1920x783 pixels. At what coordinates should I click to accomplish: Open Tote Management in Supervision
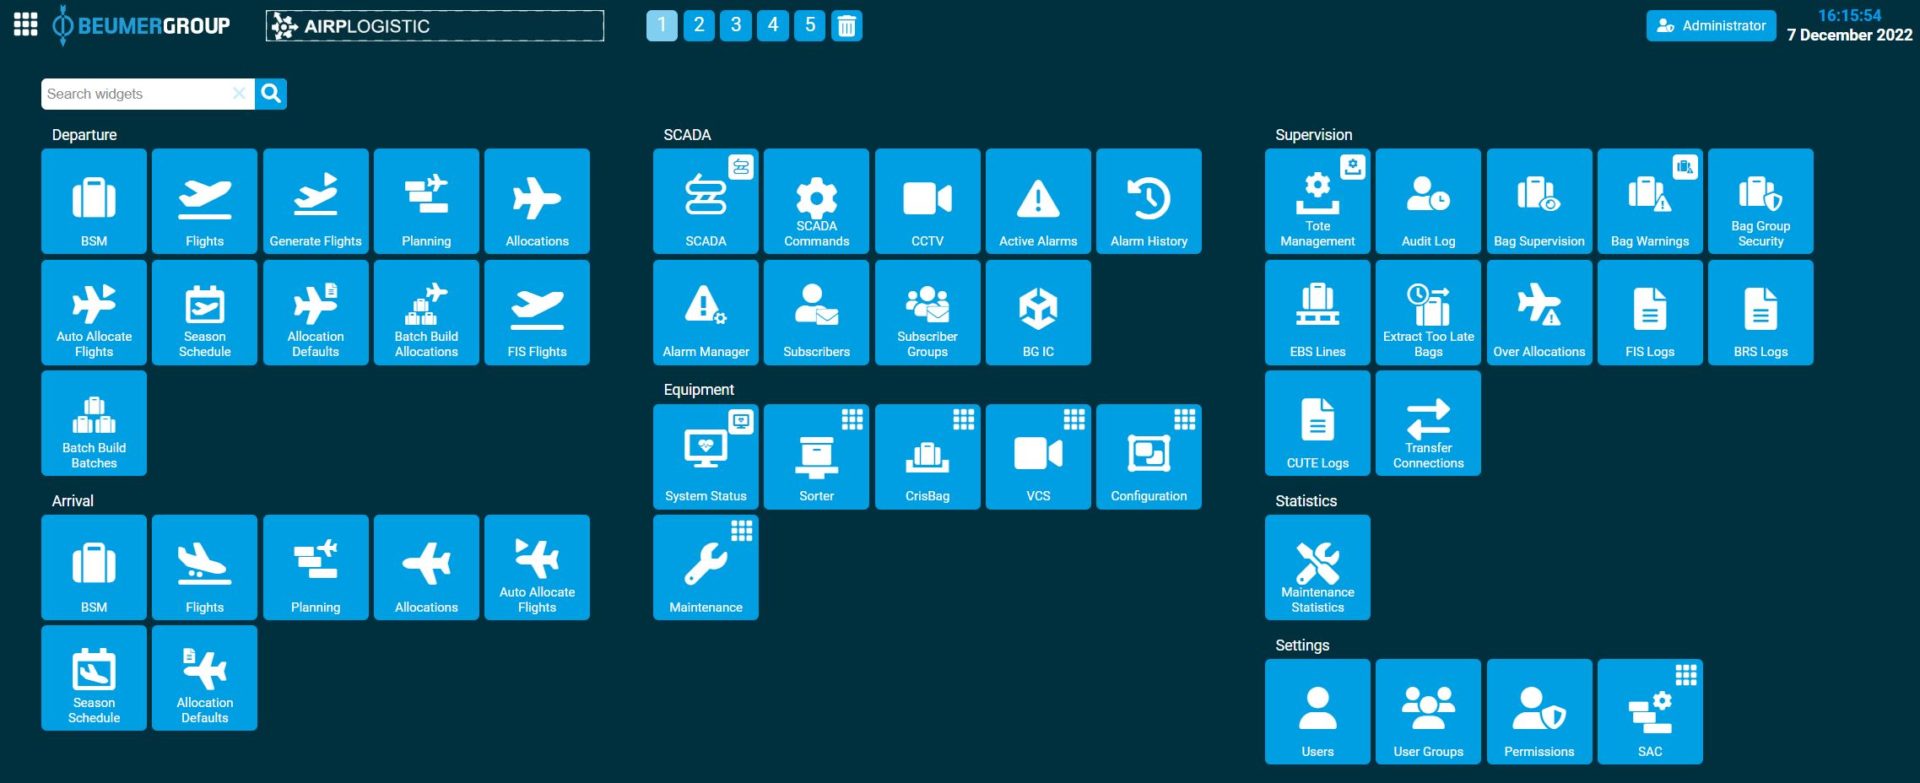pos(1316,203)
